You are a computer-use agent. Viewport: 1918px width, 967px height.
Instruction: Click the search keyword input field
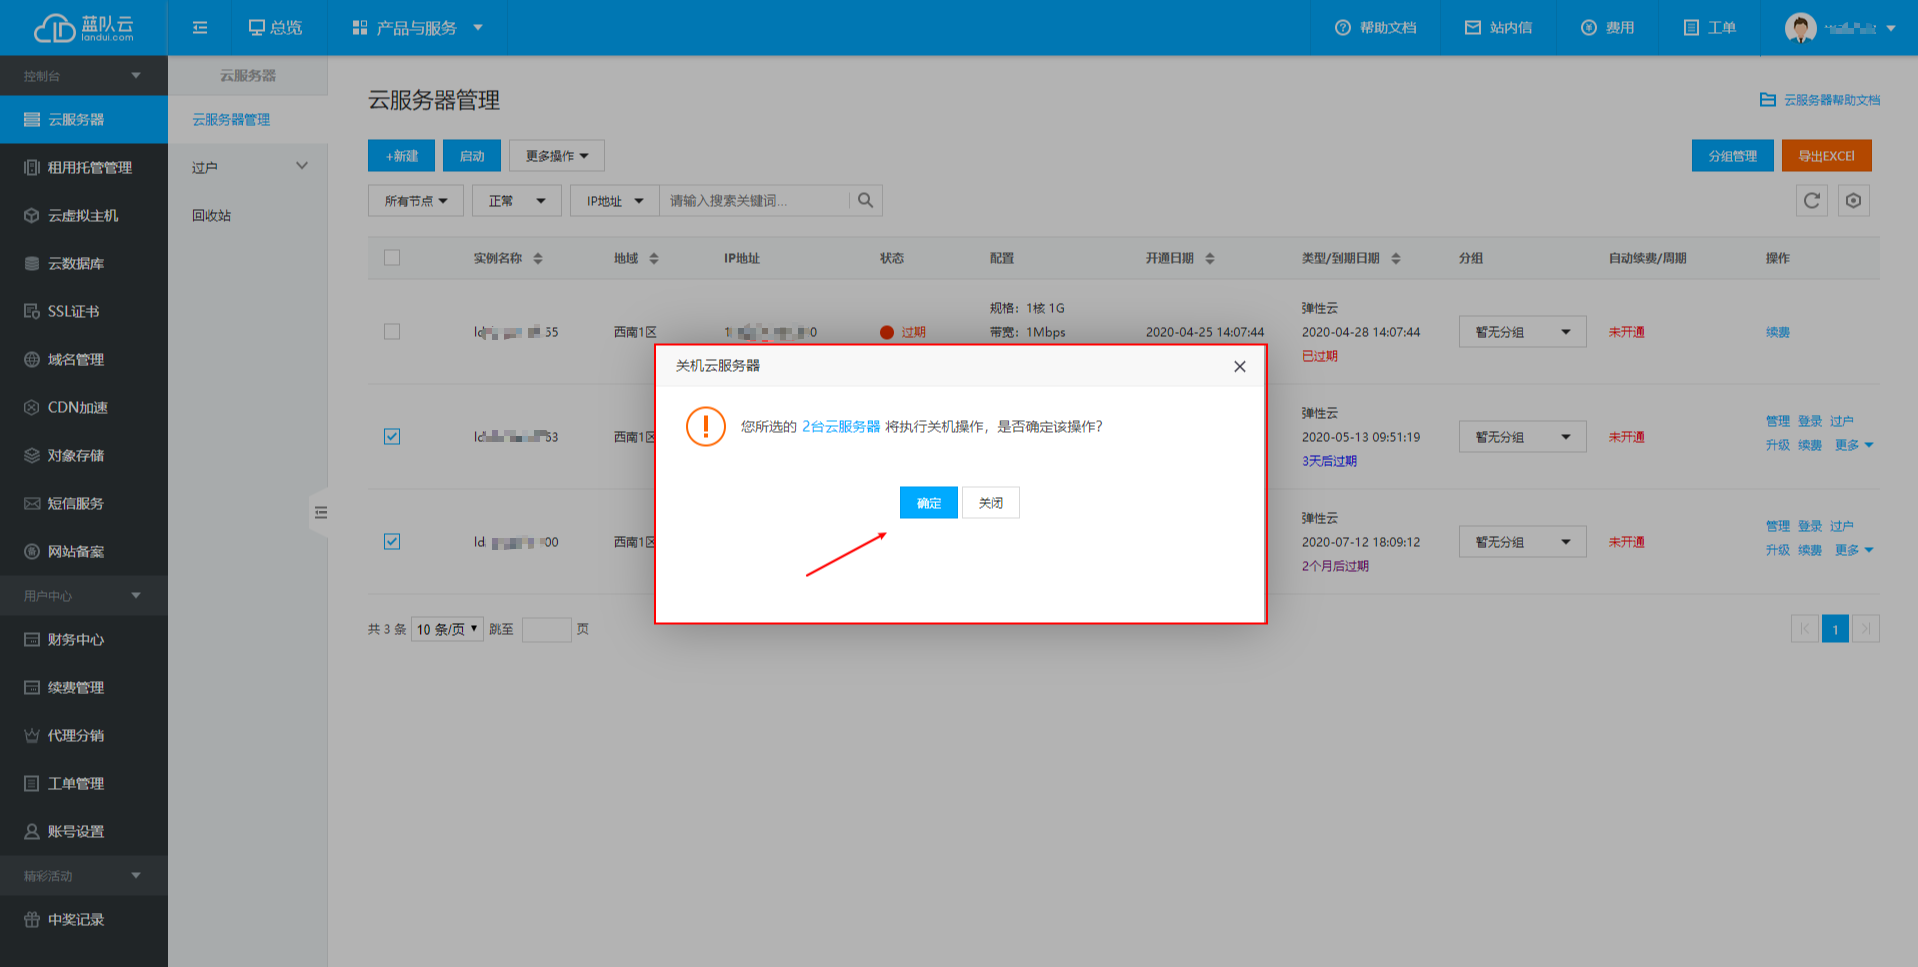pos(753,201)
